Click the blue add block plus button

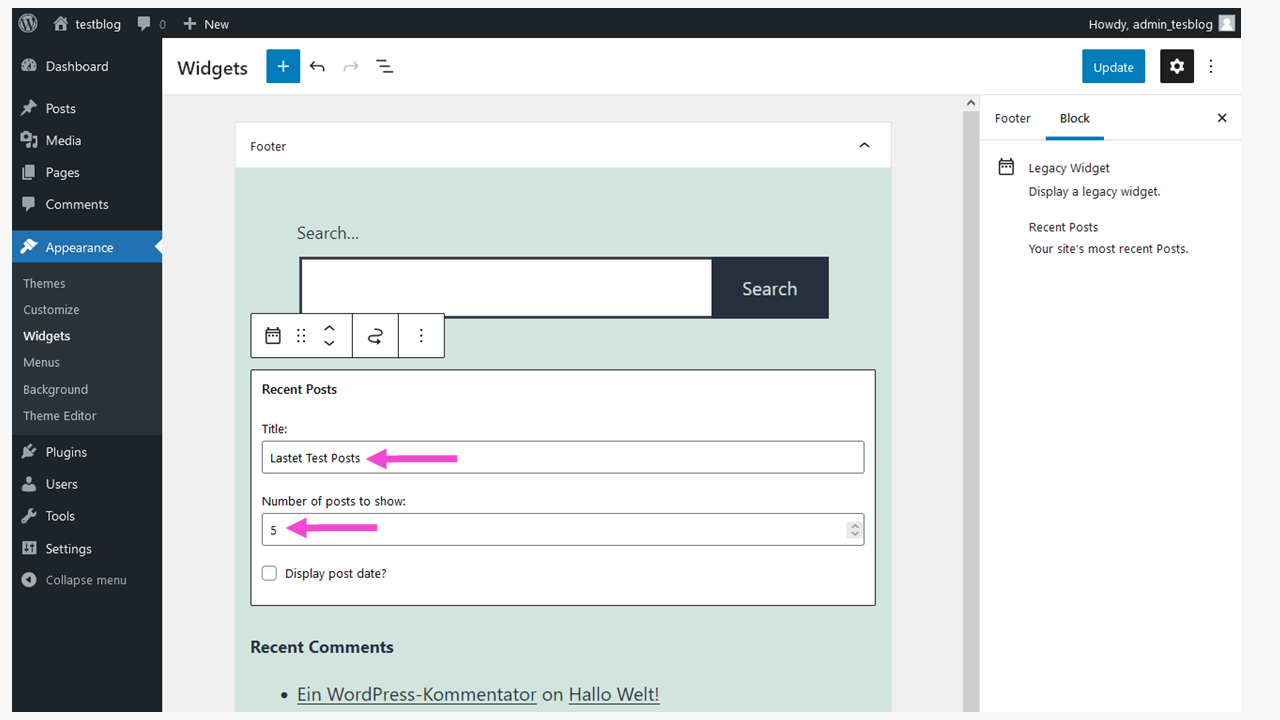[x=283, y=66]
